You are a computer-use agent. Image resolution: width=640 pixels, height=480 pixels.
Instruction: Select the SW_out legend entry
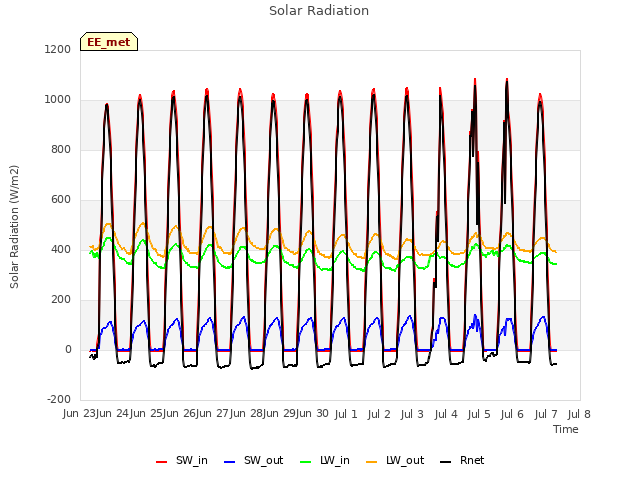[253, 460]
